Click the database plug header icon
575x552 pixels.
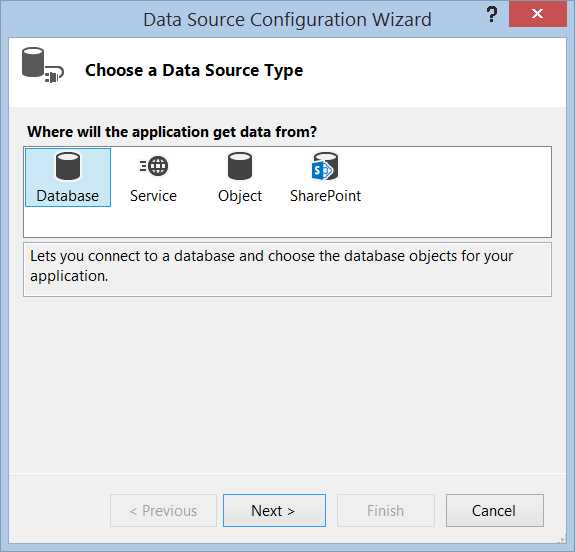[43, 65]
